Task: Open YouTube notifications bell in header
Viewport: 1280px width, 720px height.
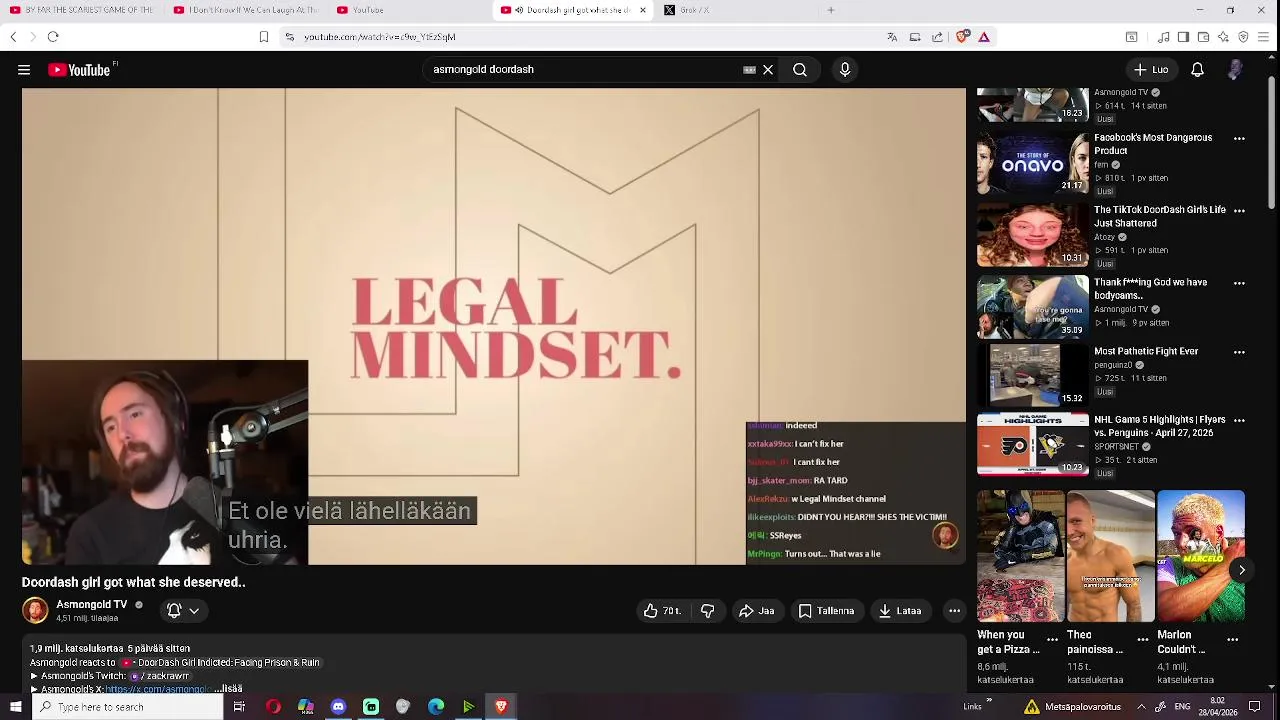Action: click(x=1197, y=70)
